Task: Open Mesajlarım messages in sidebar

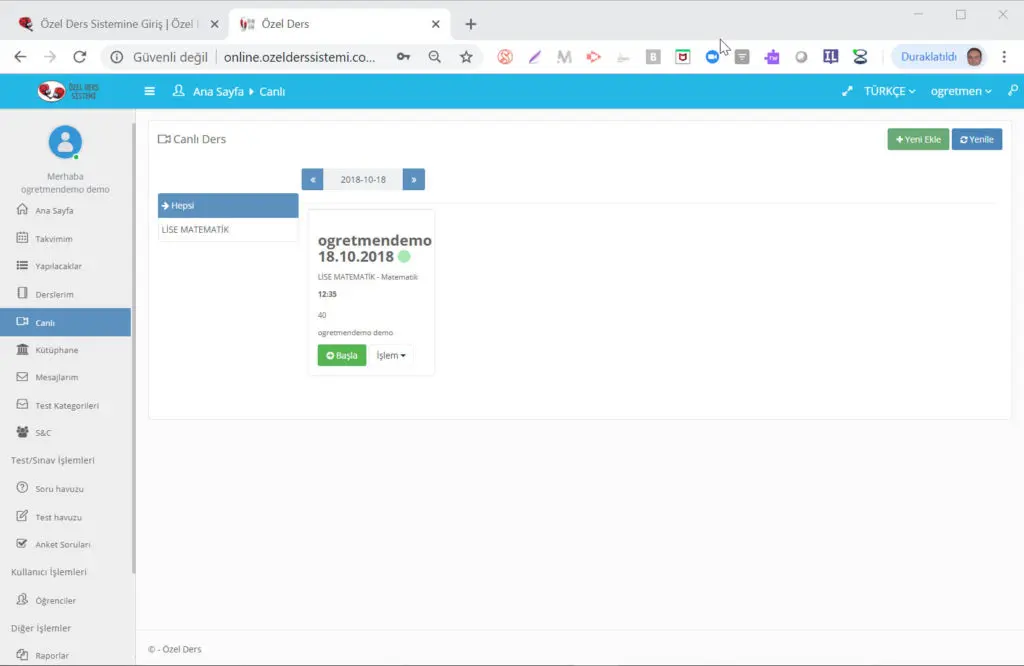Action: (56, 378)
